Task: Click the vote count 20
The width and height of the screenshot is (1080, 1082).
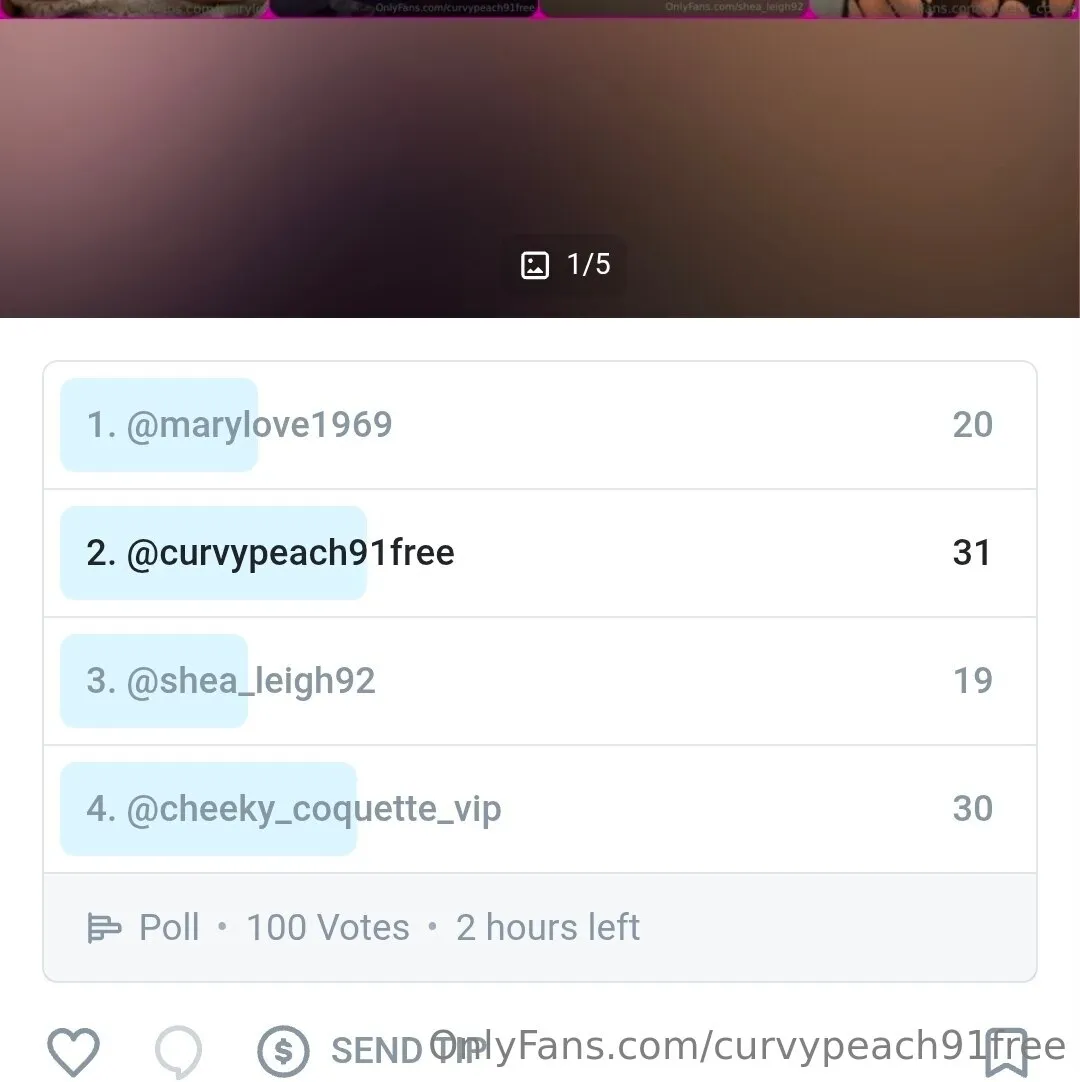Action: tap(972, 424)
